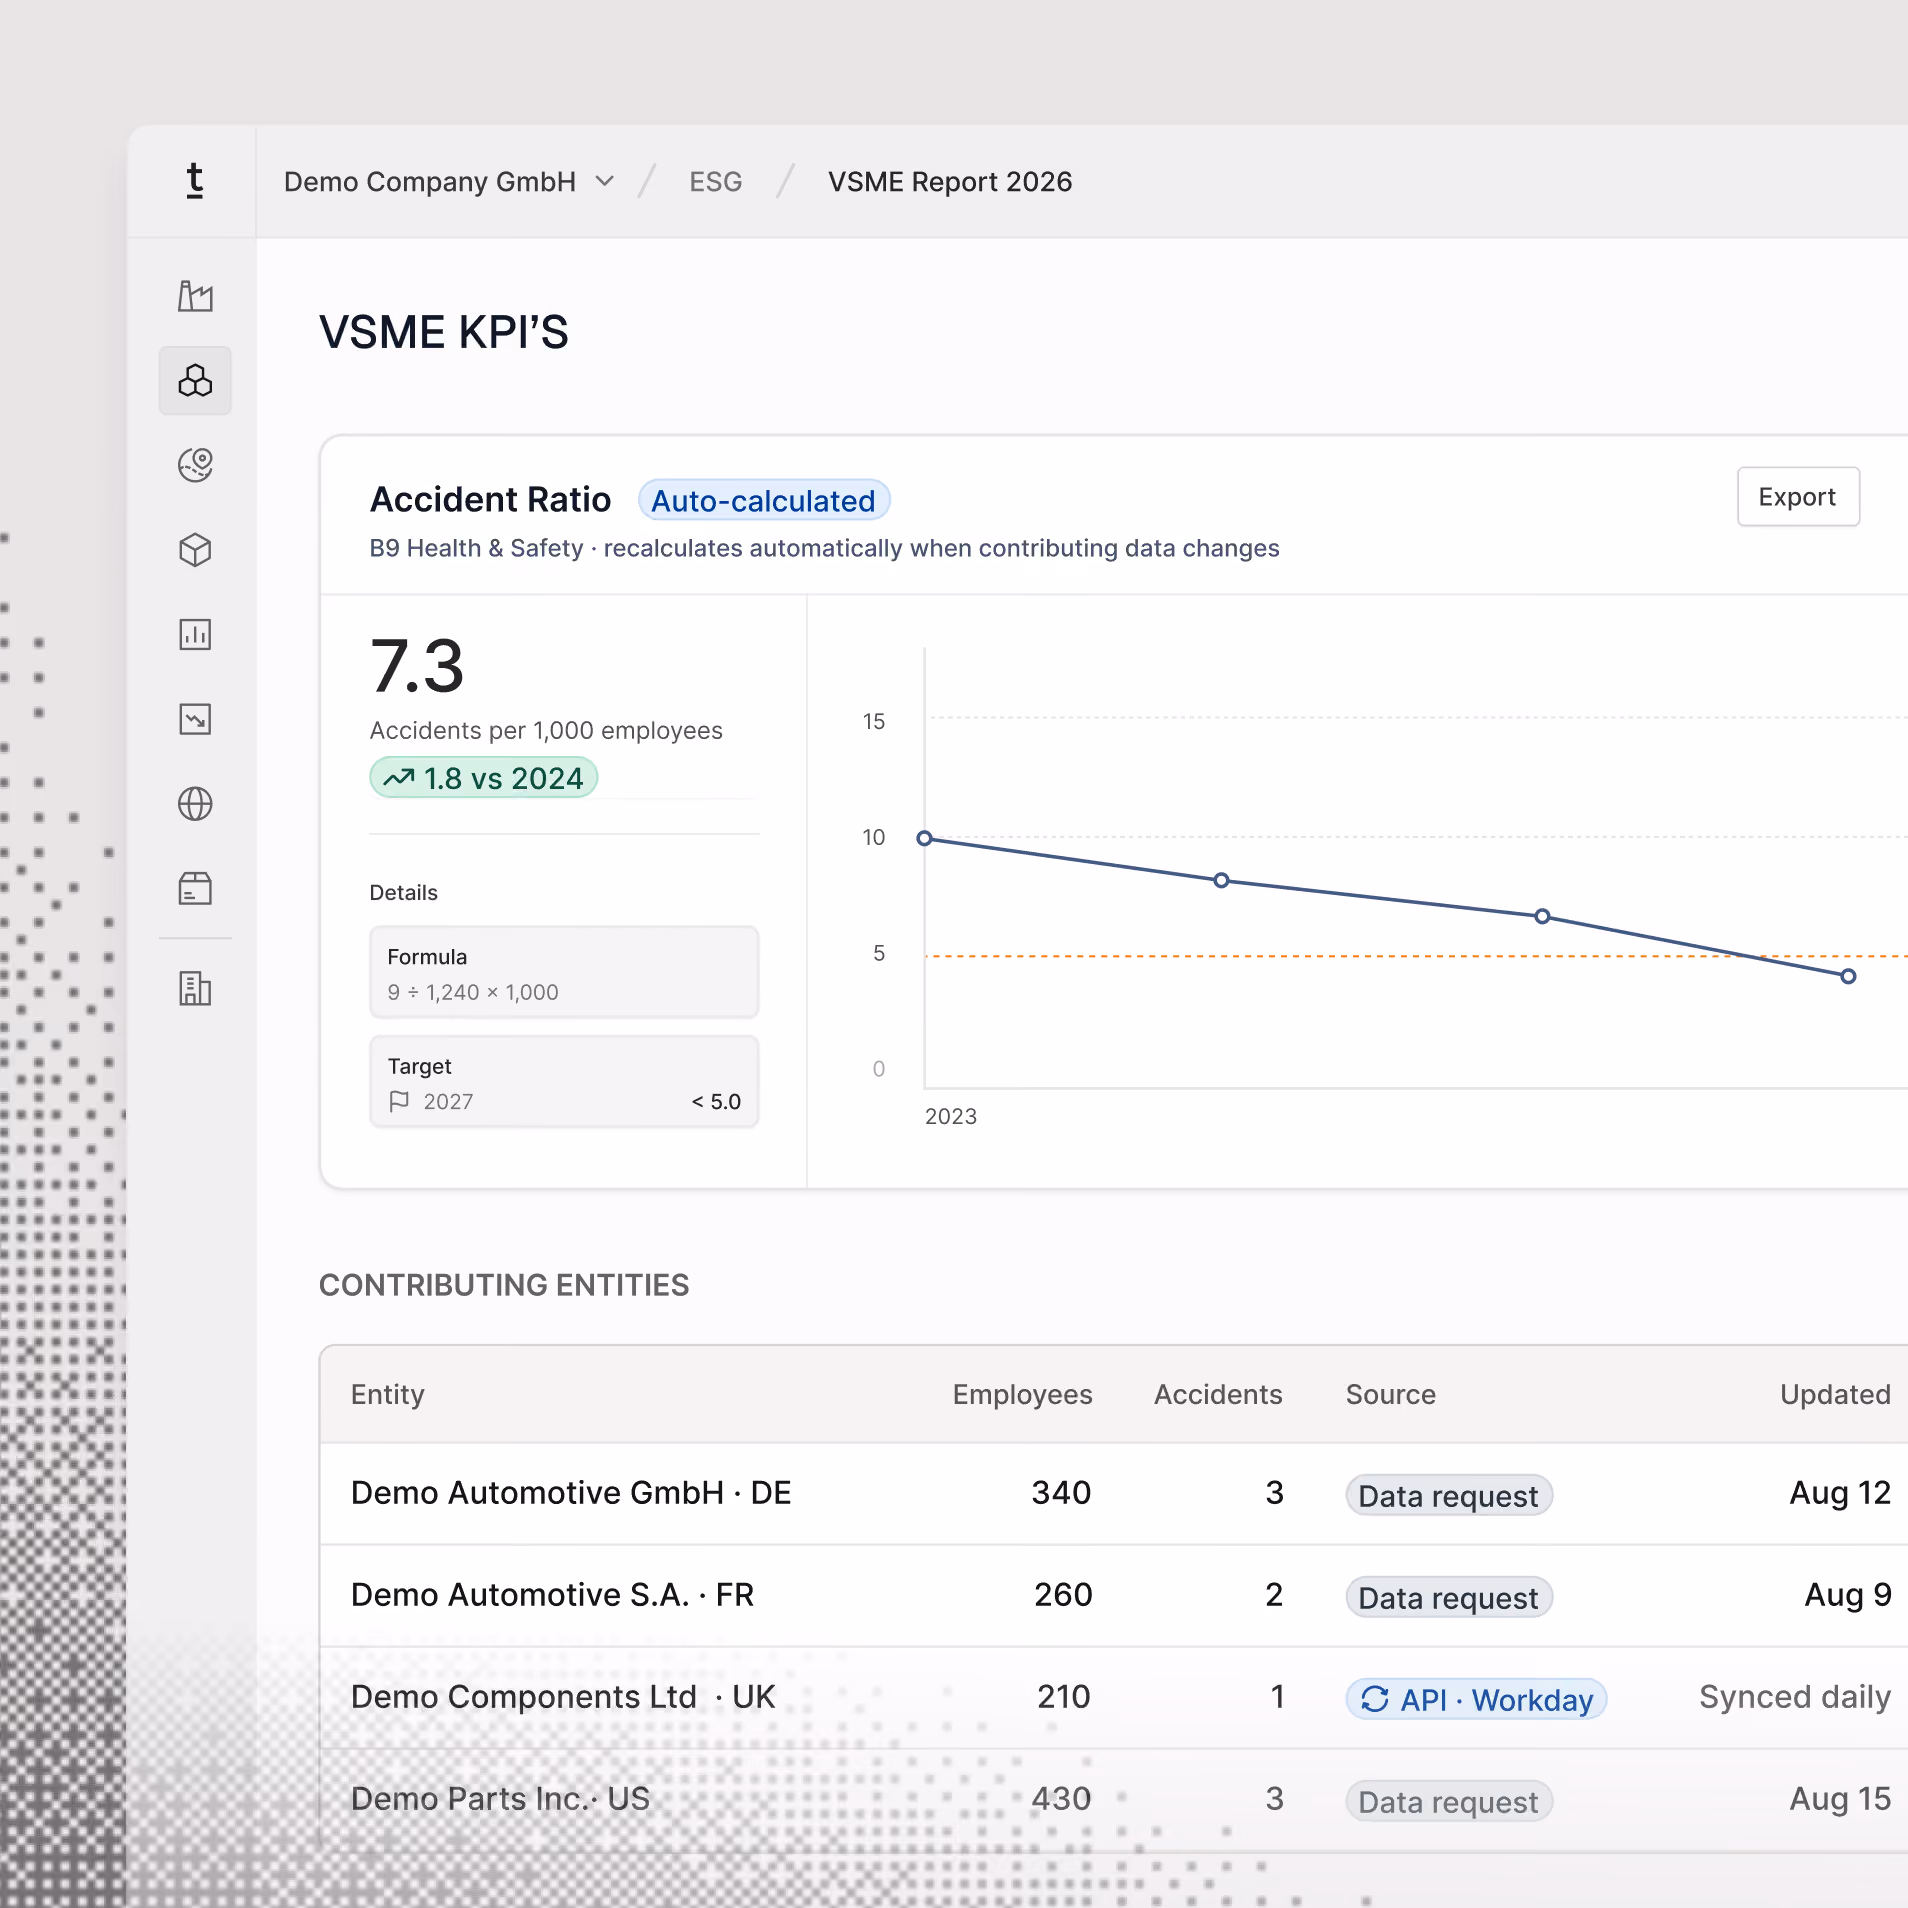Click the 't' app logo
This screenshot has height=1908, width=1908.
tap(195, 181)
